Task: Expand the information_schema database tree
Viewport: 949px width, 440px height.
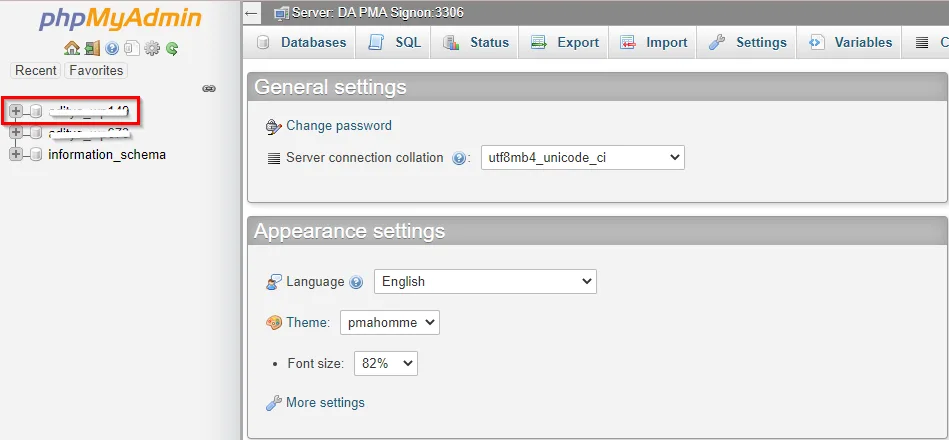Action: [x=16, y=154]
